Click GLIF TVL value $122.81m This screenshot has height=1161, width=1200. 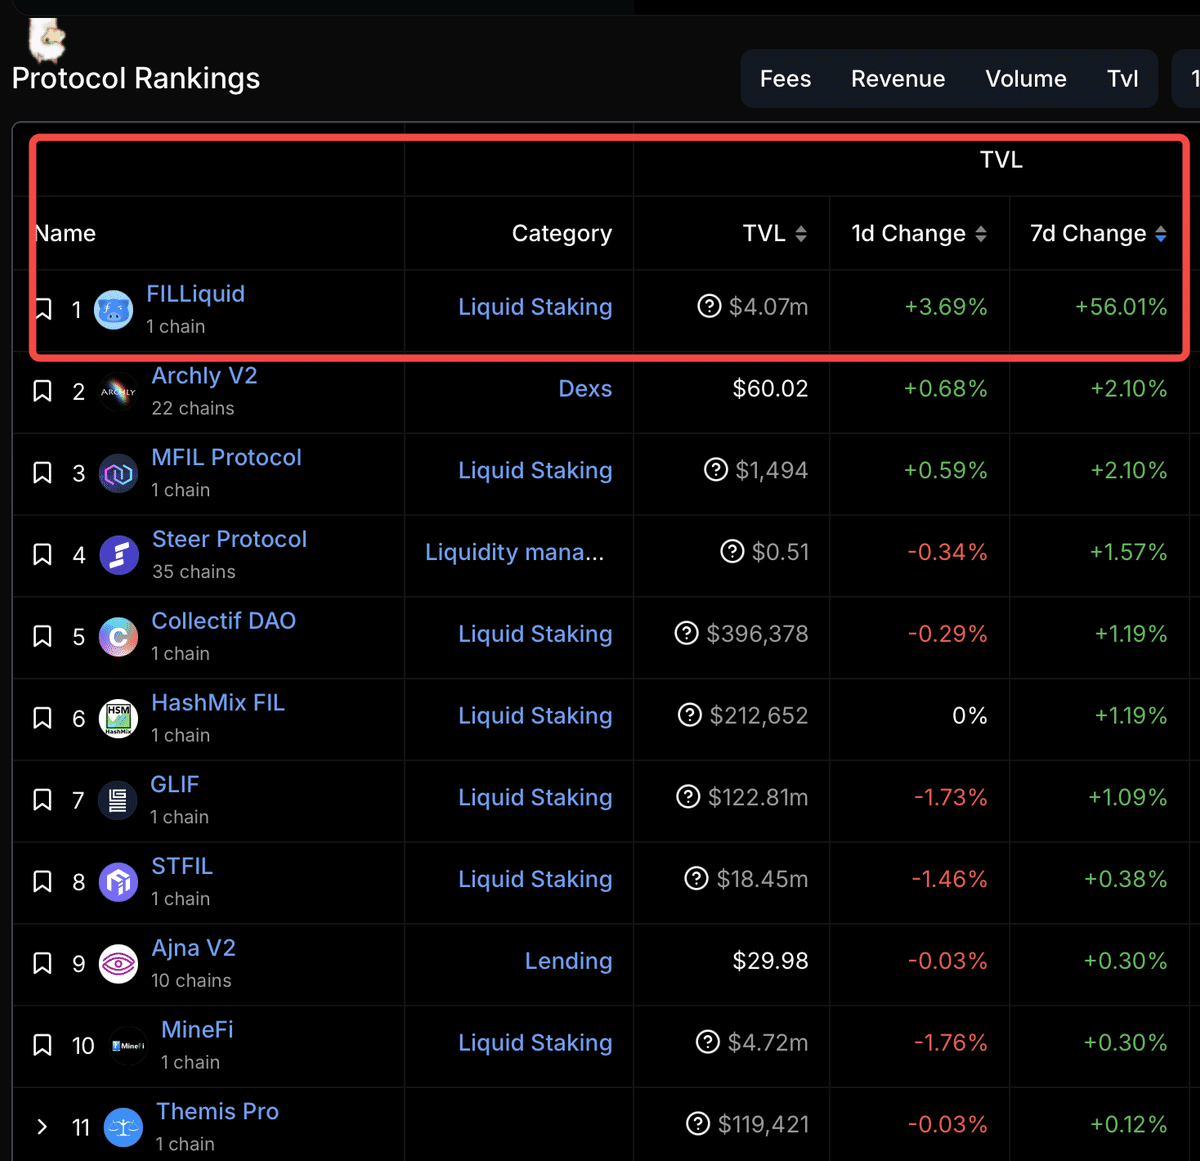pos(758,797)
